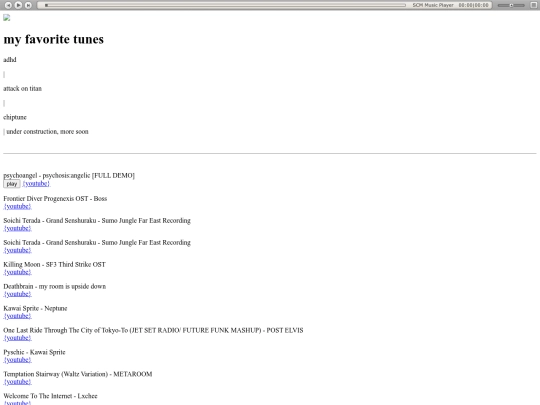This screenshot has height=405, width=540.
Task: Click the play button under psychoangel track
Action: click(12, 184)
